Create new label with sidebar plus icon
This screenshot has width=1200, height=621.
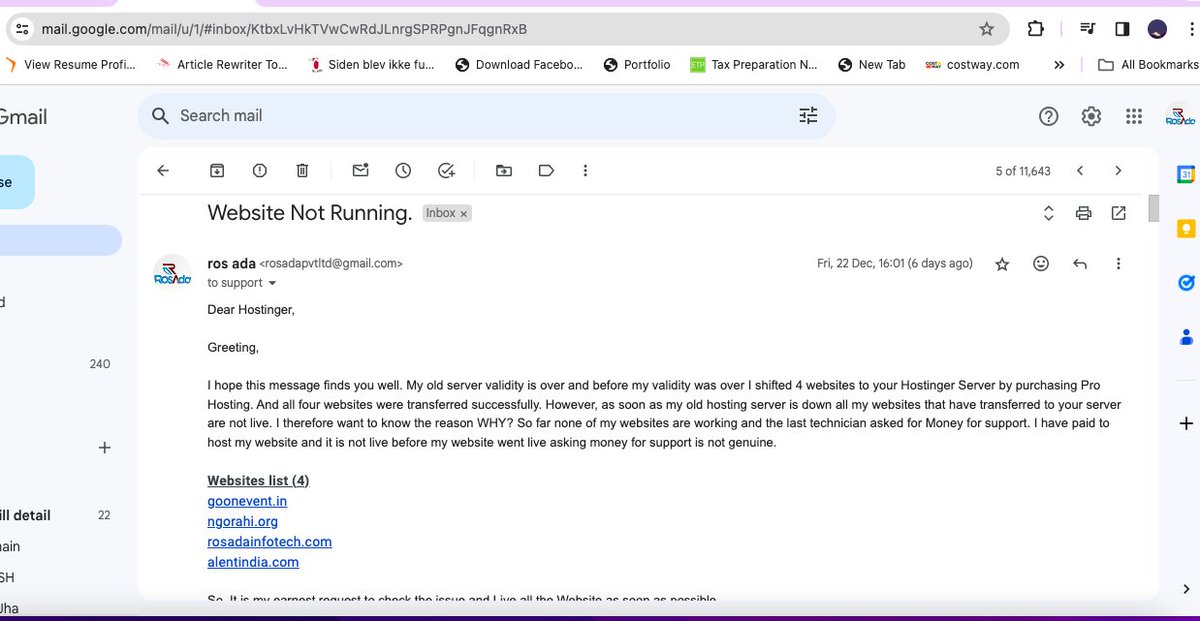(x=104, y=448)
